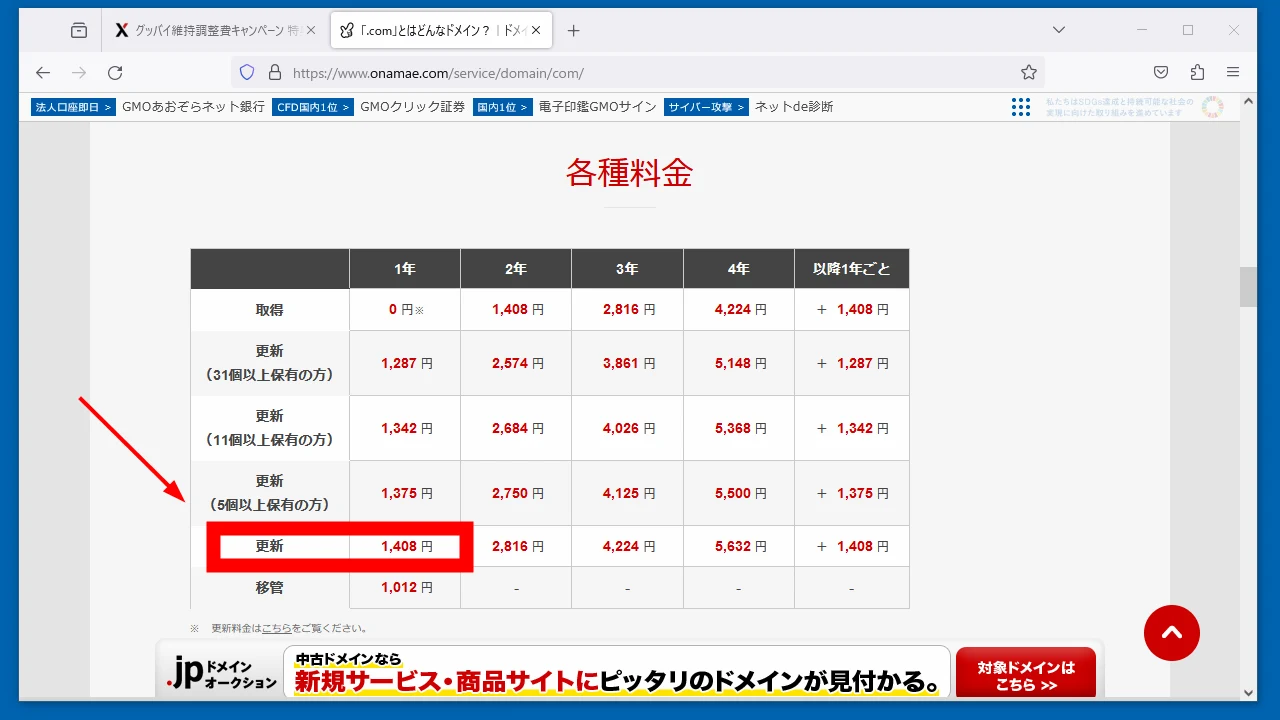Bookmark this page with star icon

point(1028,72)
